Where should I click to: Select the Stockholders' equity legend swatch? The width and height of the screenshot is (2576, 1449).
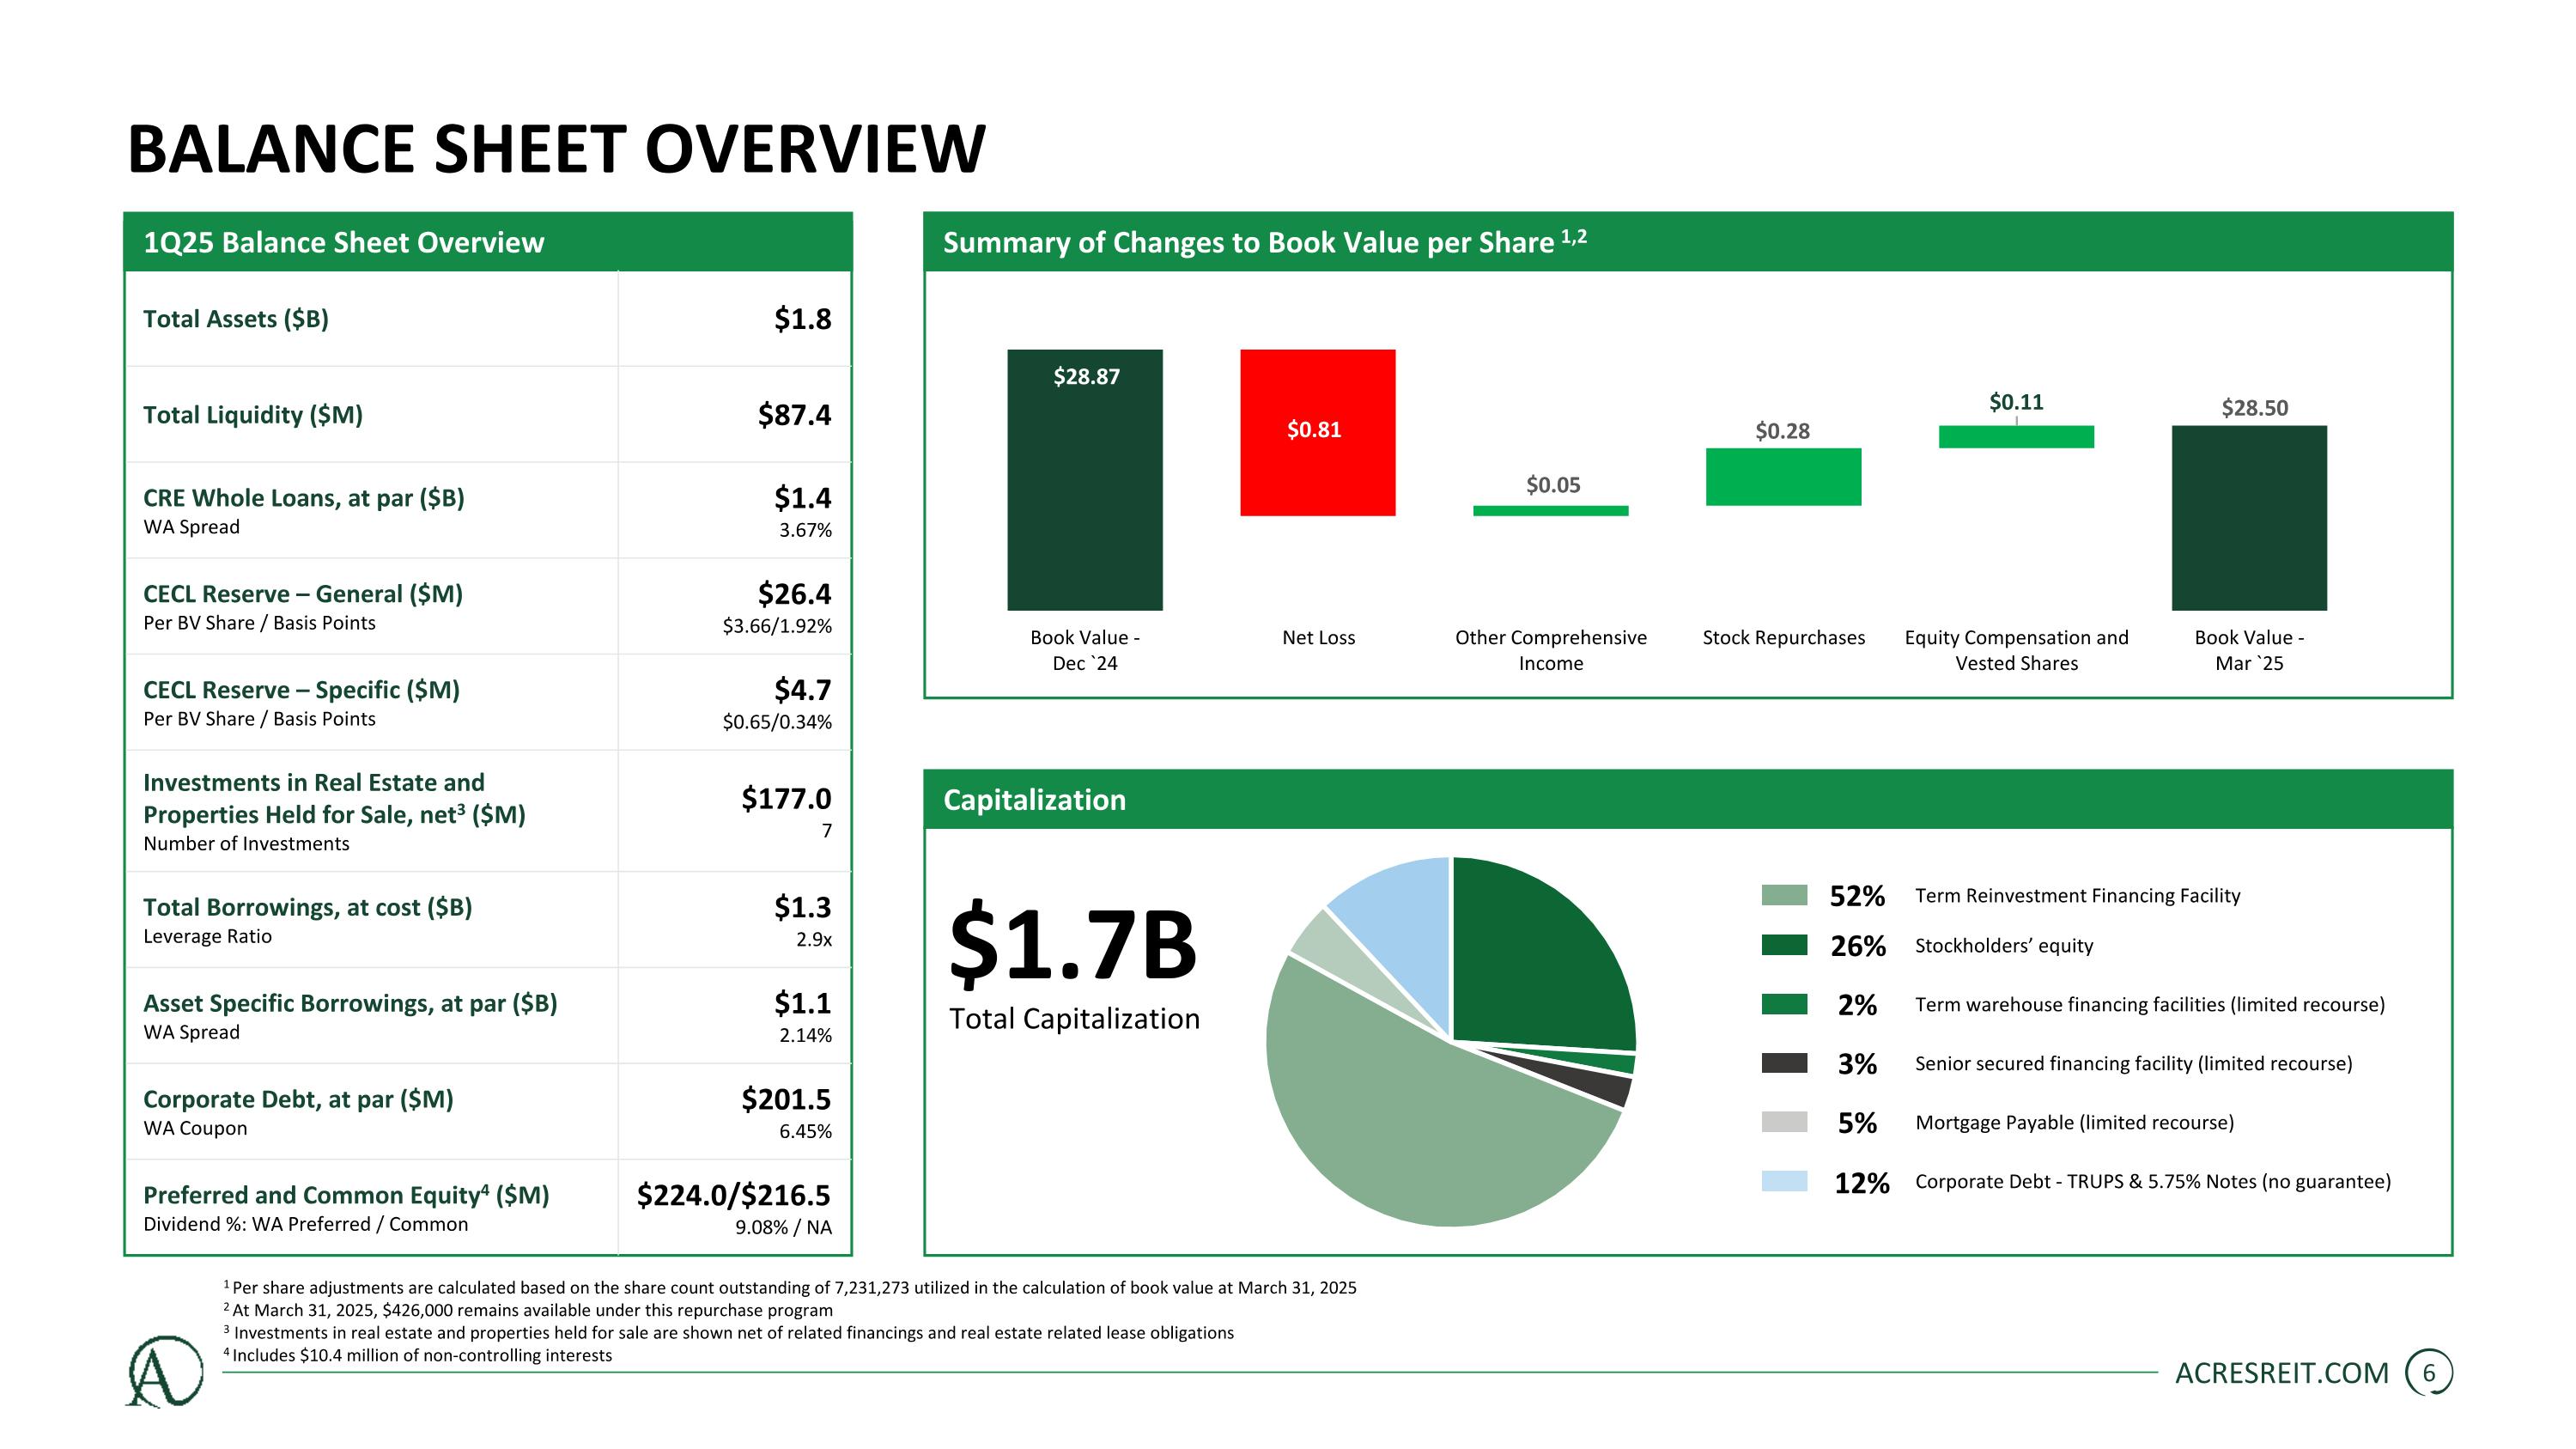[x=1784, y=945]
